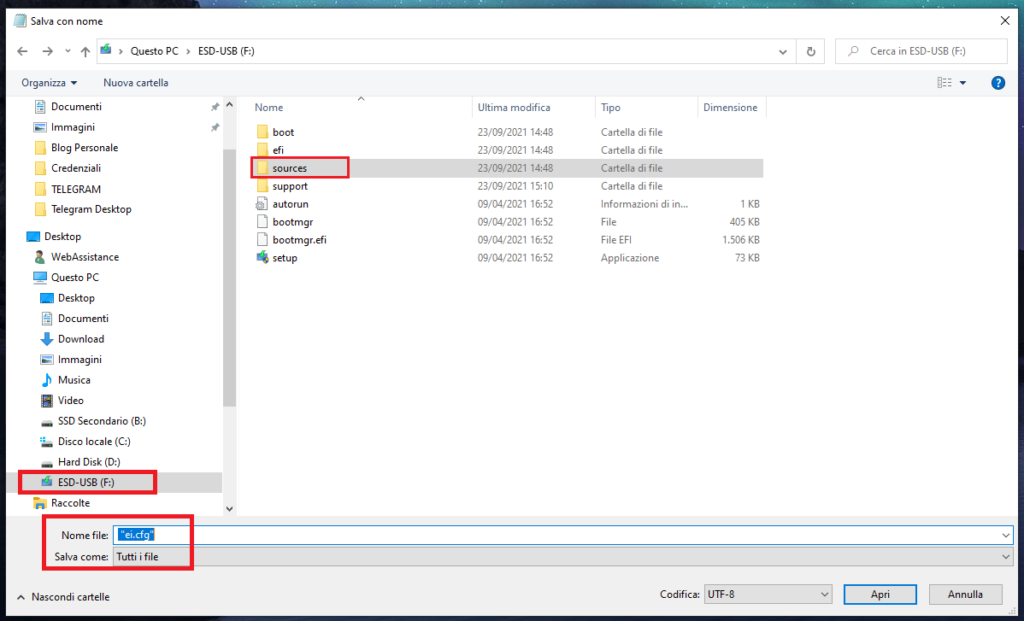Sort files by Nome column

tap(269, 108)
